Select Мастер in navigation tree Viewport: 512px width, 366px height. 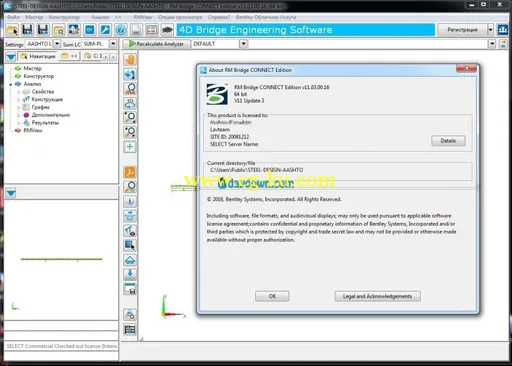pyautogui.click(x=32, y=68)
